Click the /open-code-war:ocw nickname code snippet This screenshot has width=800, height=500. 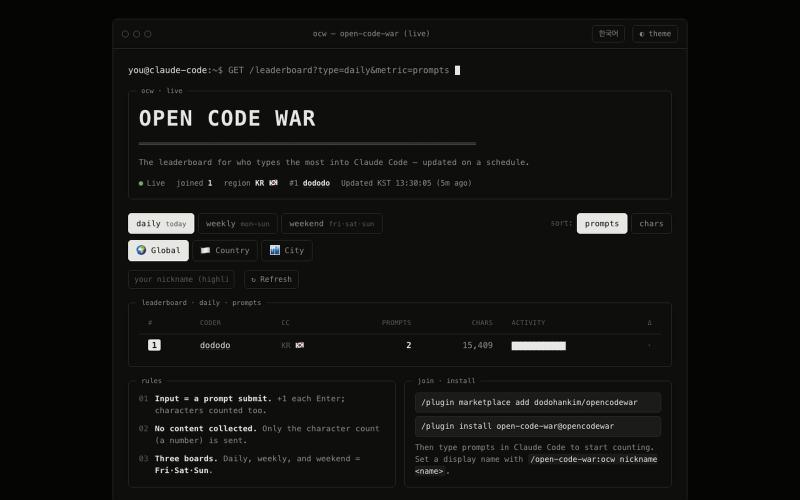point(593,459)
